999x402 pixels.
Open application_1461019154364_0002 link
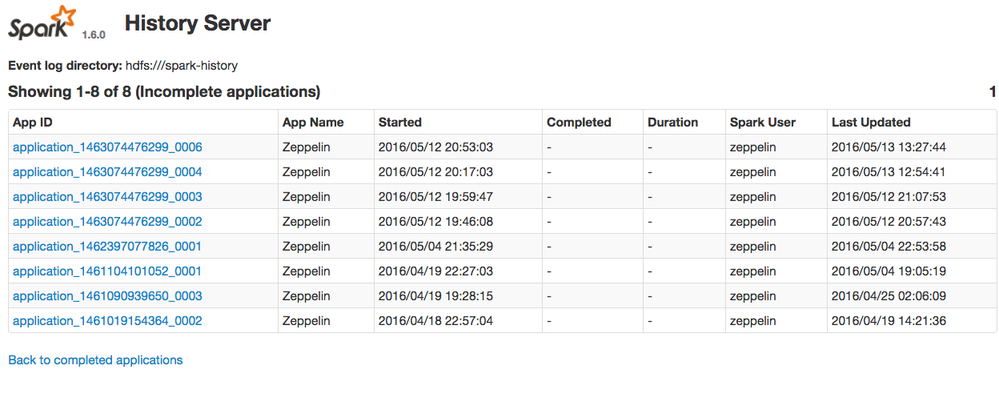tap(107, 321)
